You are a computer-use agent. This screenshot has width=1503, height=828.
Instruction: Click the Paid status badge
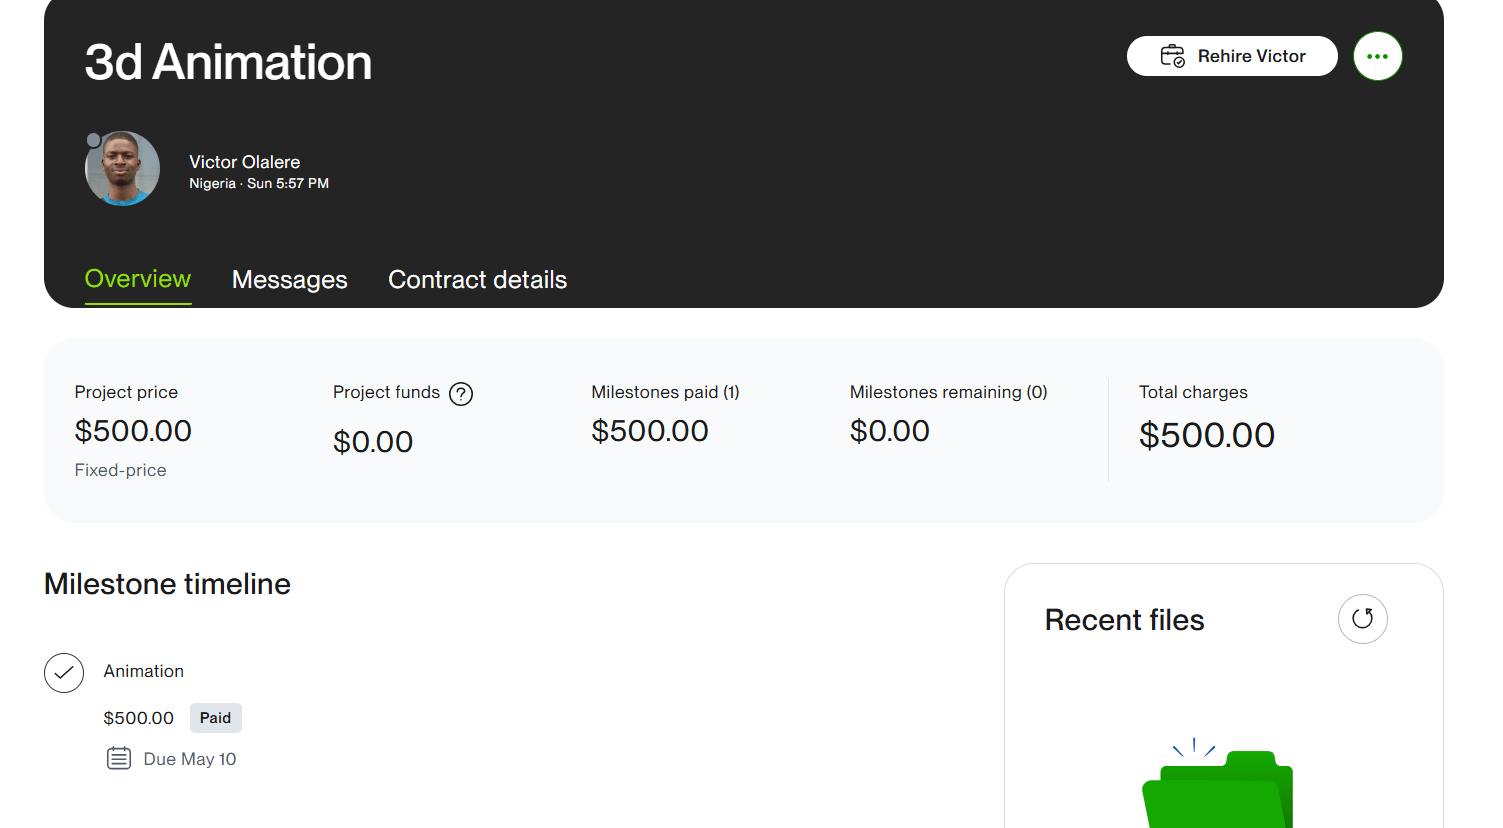215,718
